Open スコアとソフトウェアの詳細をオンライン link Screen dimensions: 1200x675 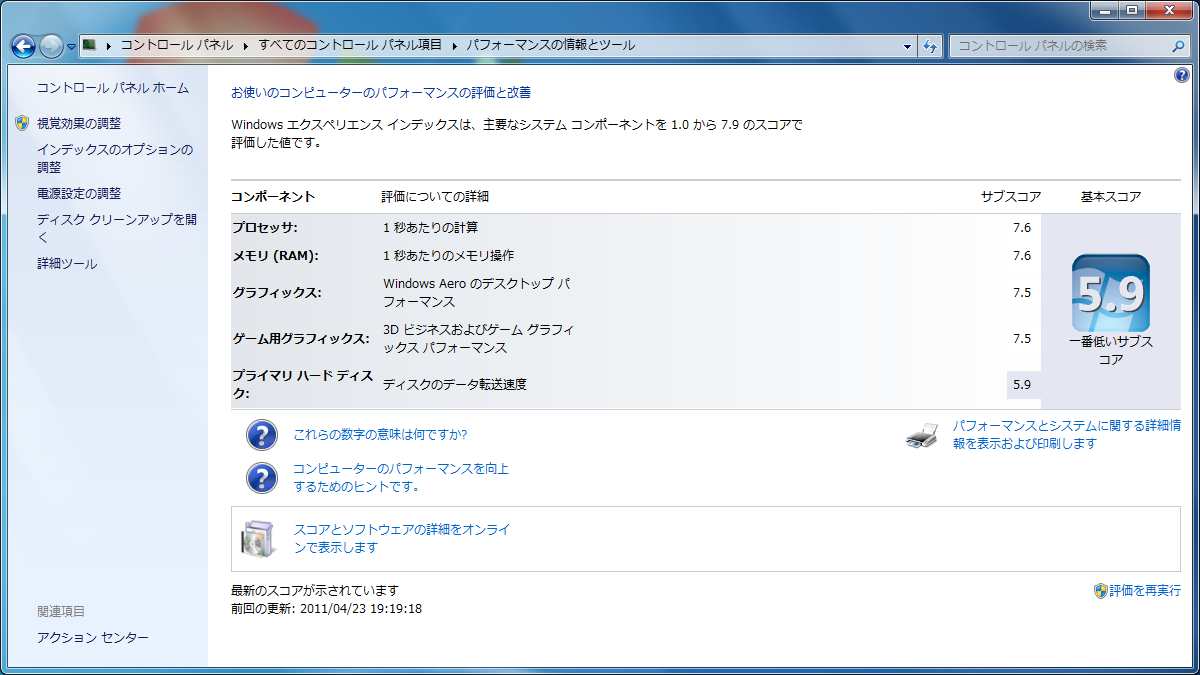402,539
